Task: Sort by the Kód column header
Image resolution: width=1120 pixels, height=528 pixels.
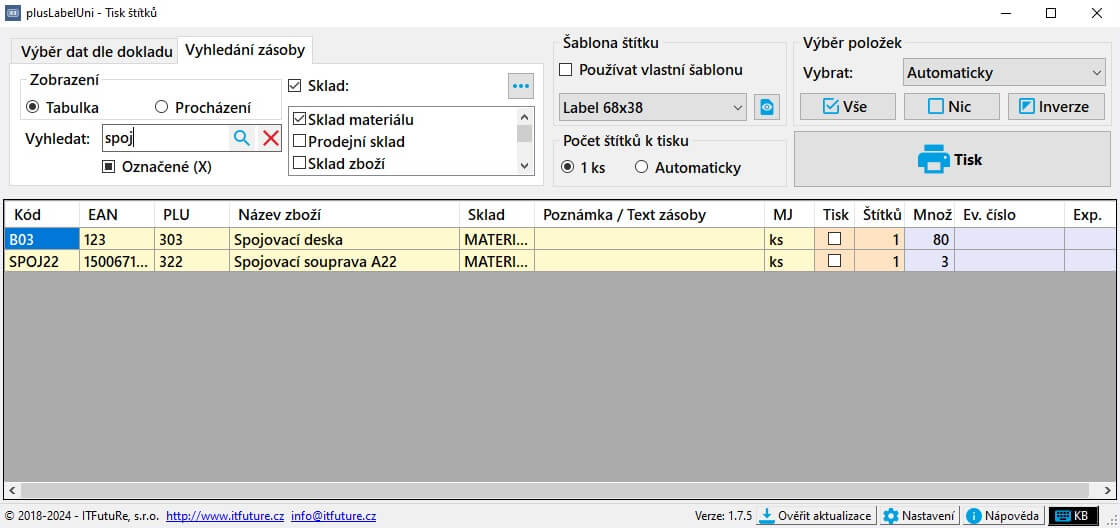Action: click(x=42, y=215)
